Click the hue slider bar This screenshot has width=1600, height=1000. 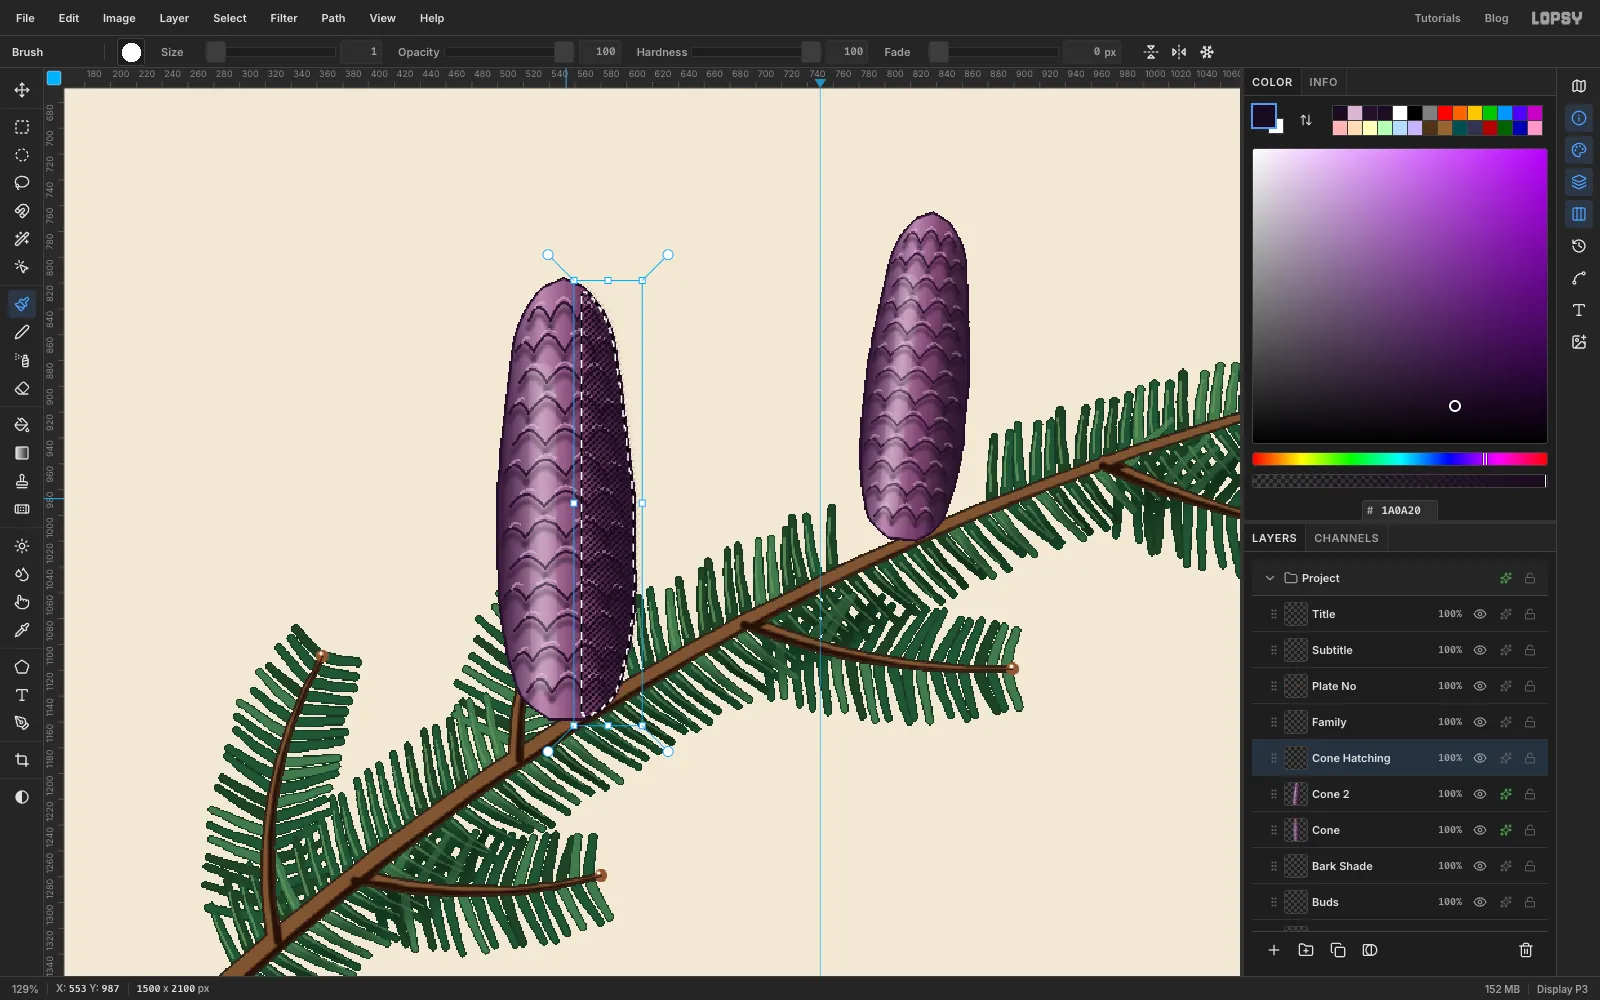[1400, 459]
